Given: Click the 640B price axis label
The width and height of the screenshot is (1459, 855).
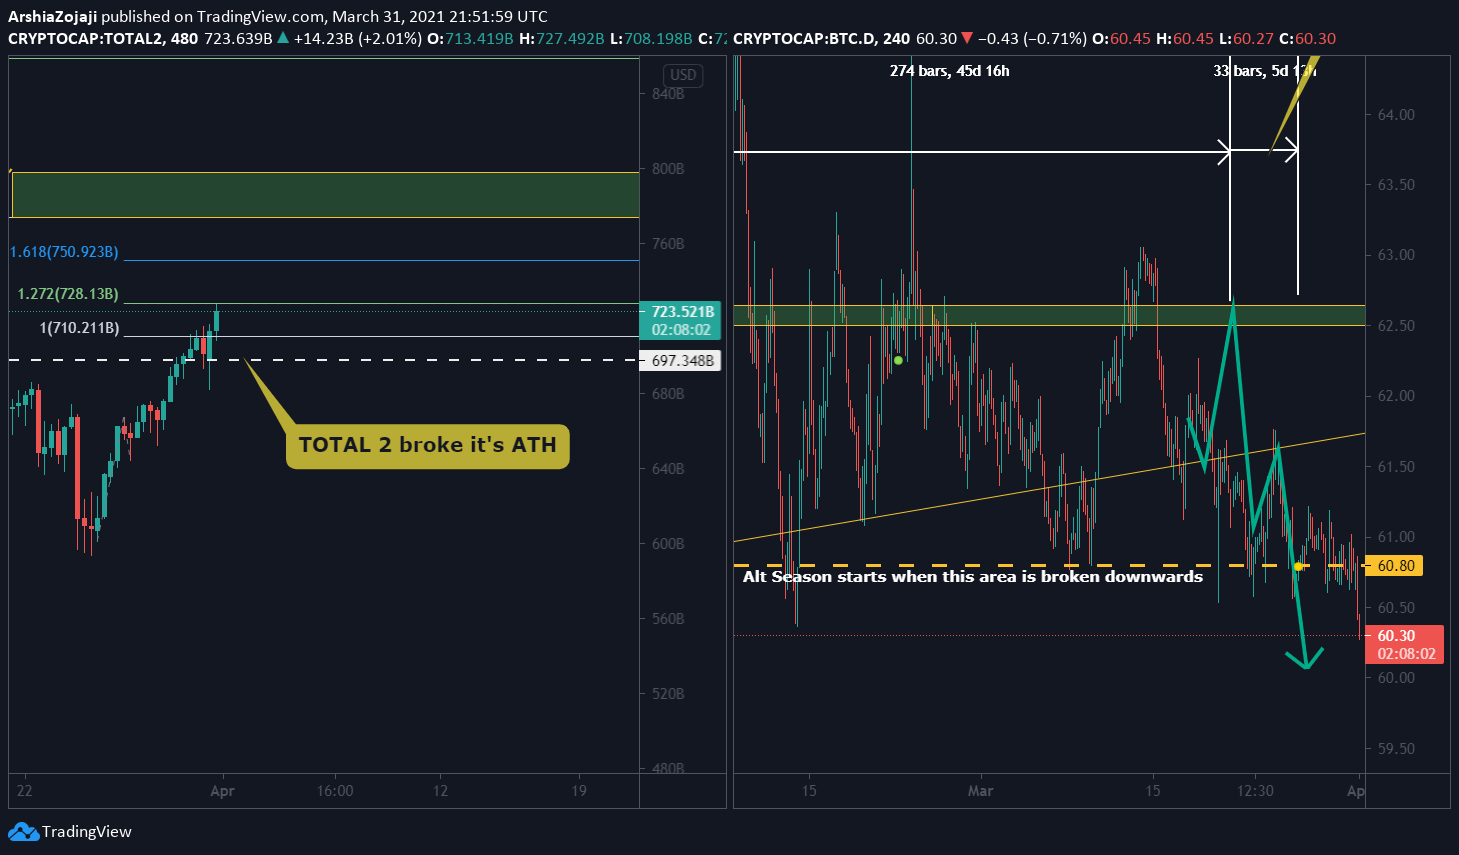Looking at the screenshot, I should [668, 469].
